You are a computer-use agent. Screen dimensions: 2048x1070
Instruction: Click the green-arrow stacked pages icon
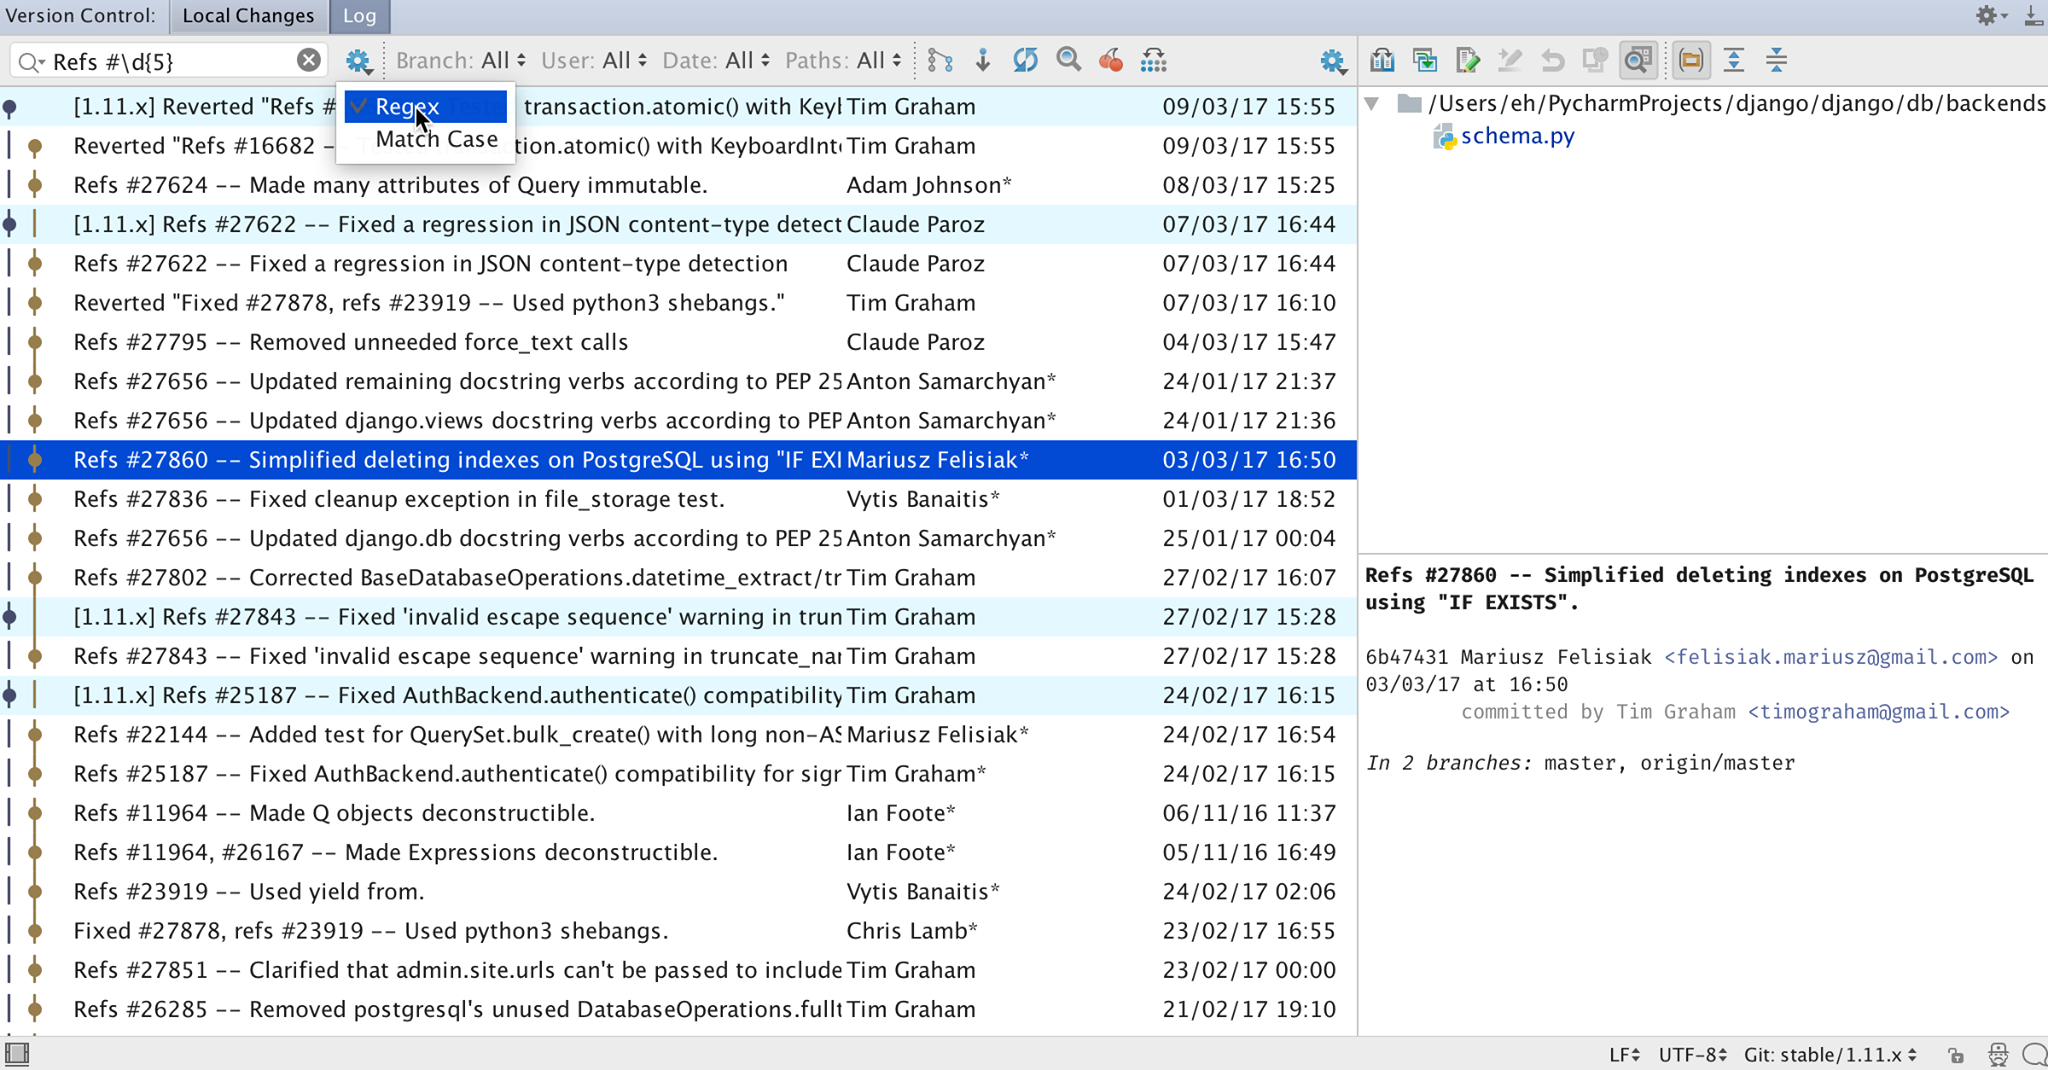(x=1425, y=60)
